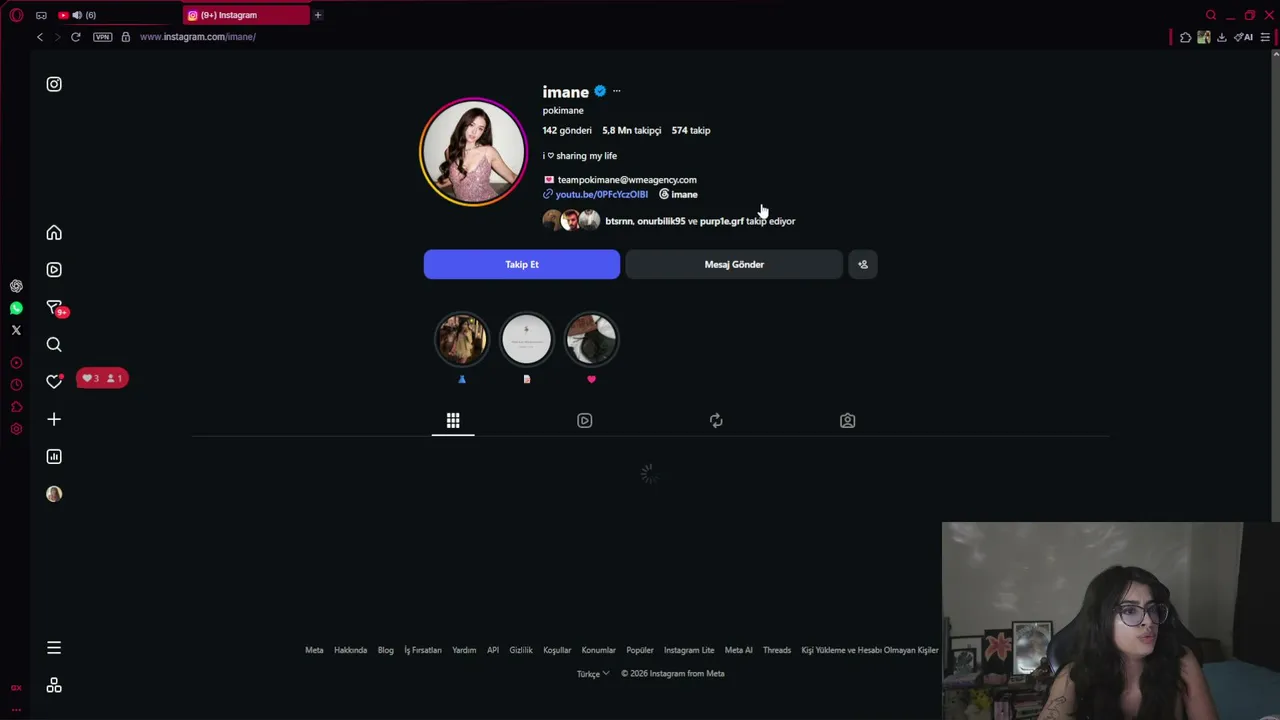
Task: Select the posts grid tab
Action: point(453,421)
